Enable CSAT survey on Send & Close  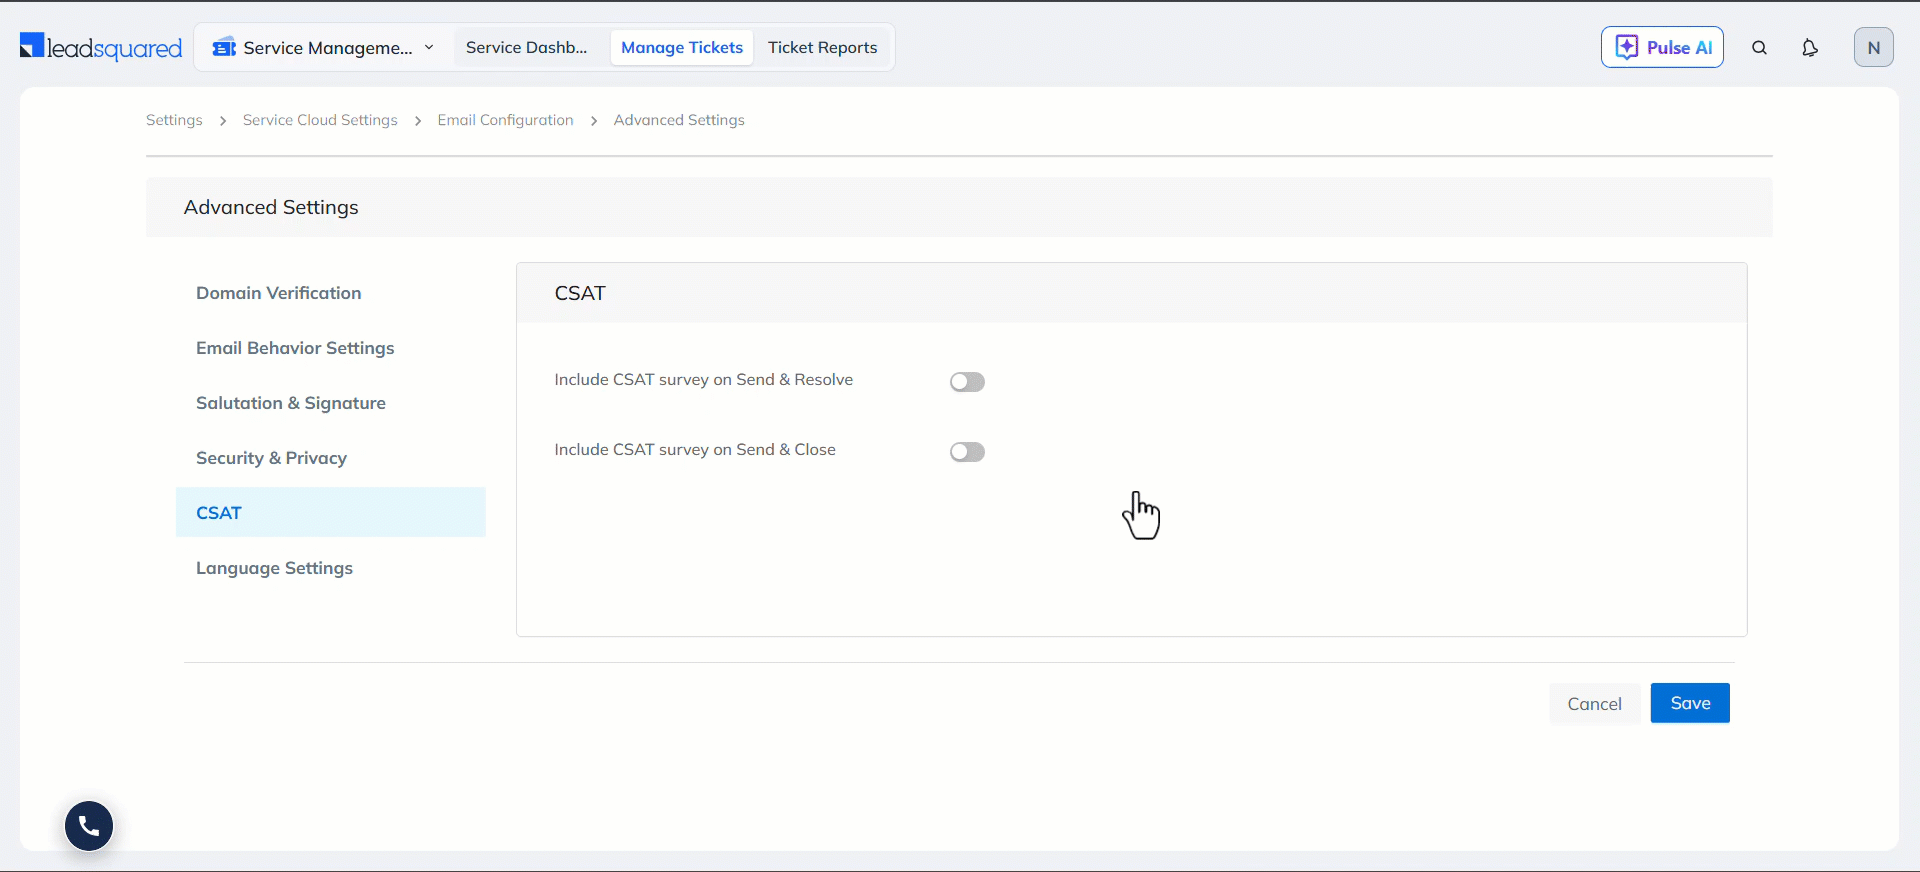point(967,452)
